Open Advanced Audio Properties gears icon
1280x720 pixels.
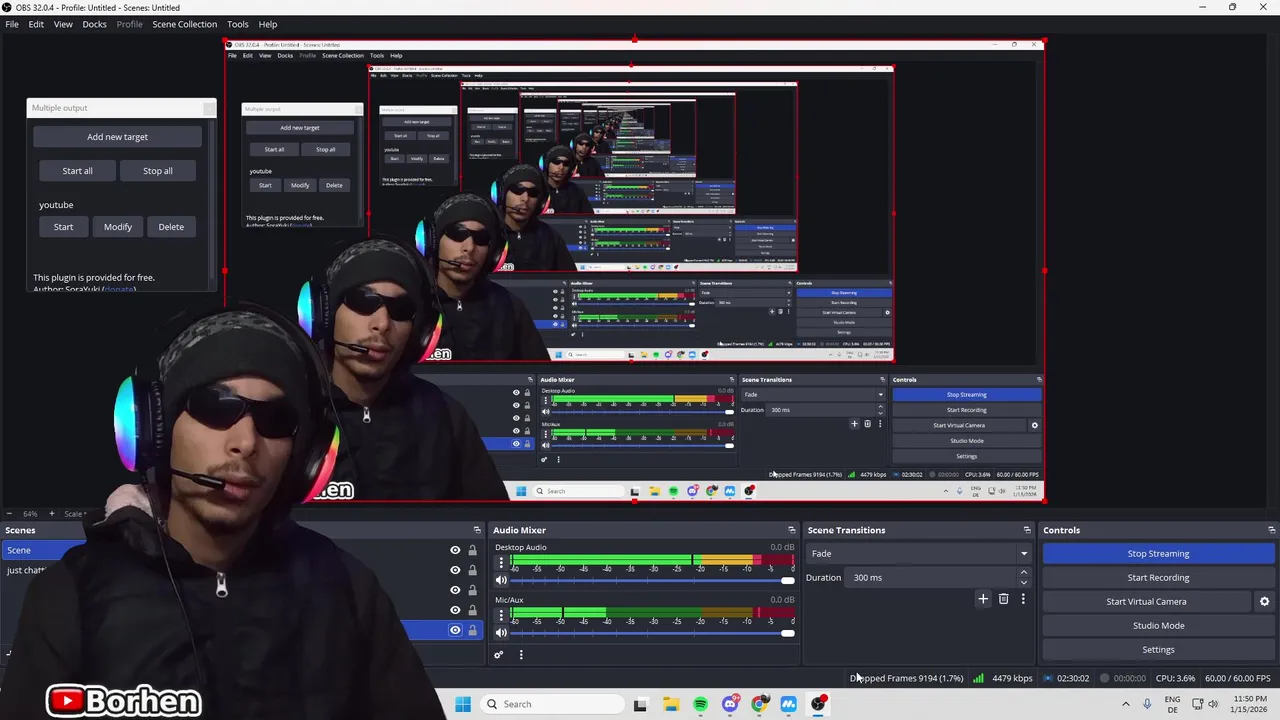tap(499, 655)
